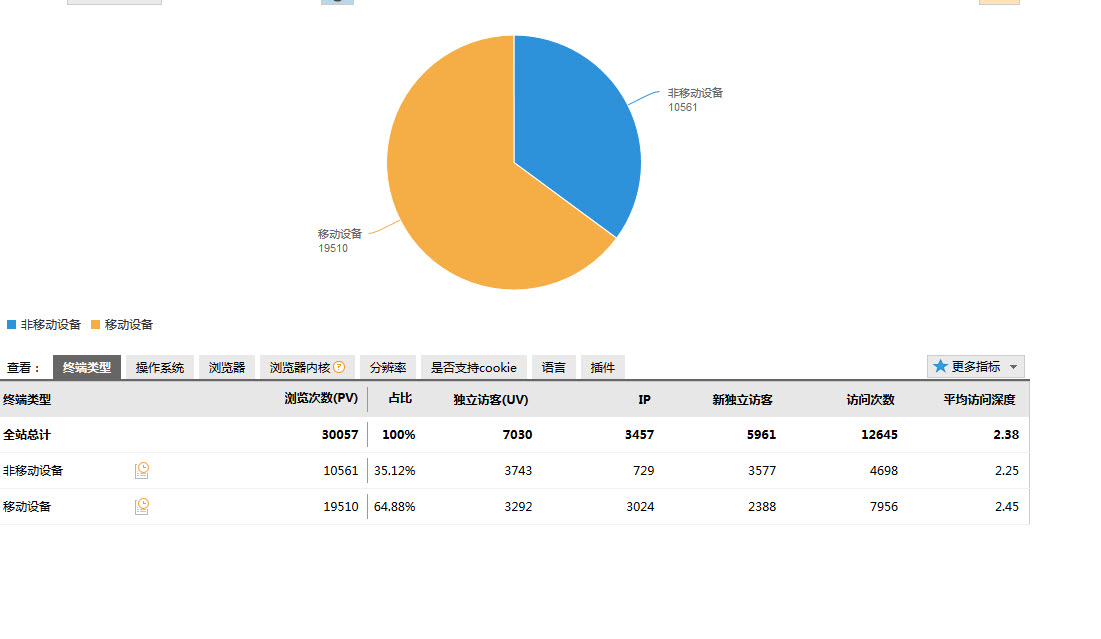
Task: Select the 分辨率 tab
Action: [388, 368]
